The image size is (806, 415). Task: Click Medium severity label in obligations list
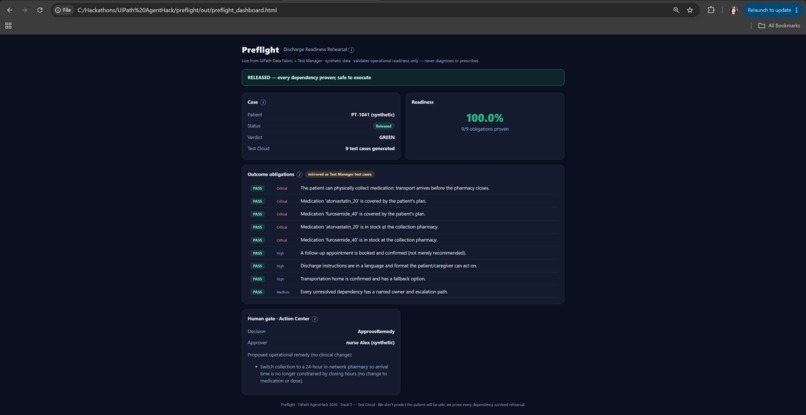point(283,292)
